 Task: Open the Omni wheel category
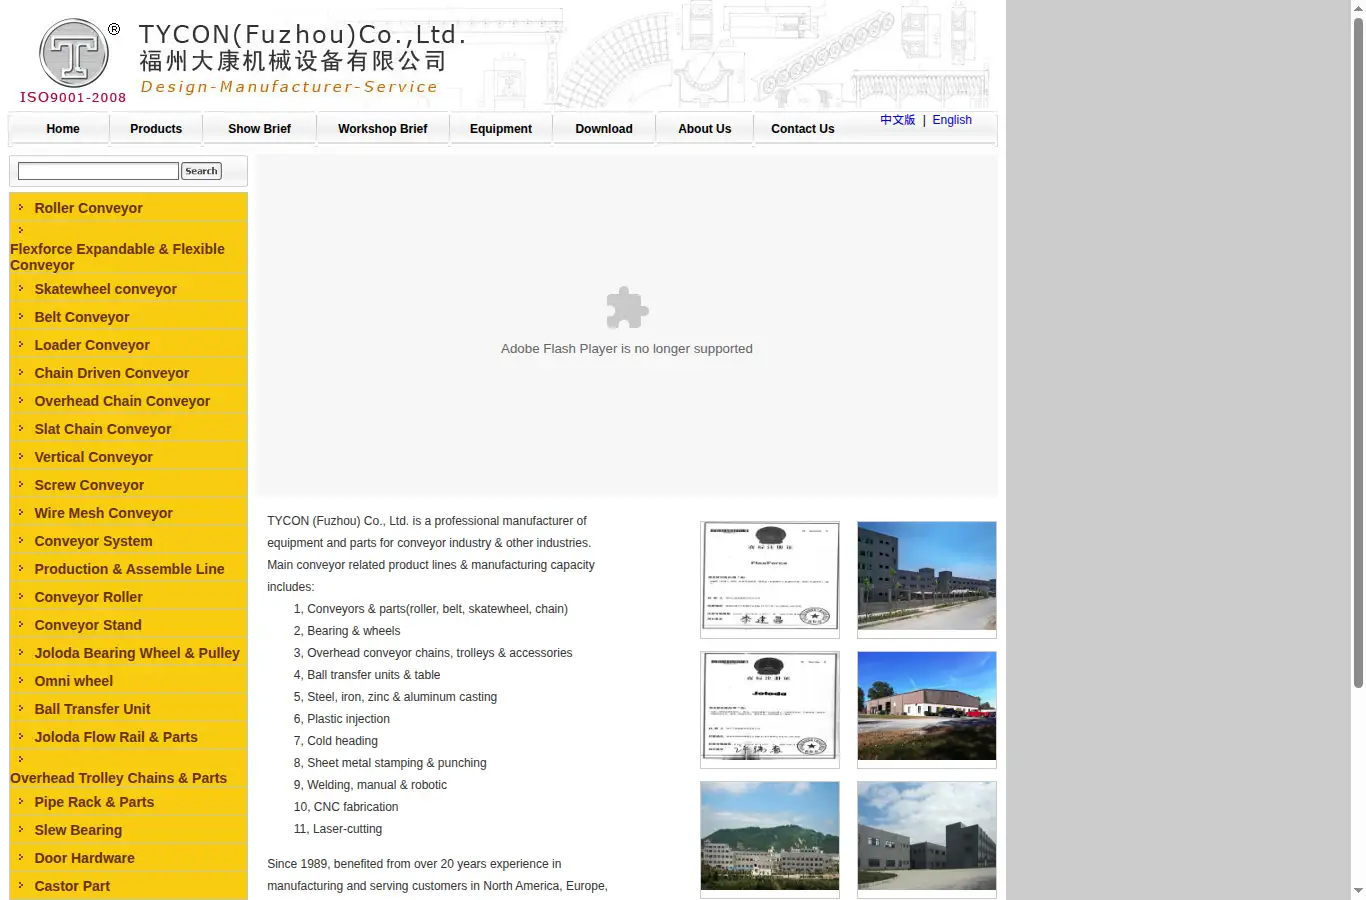point(74,681)
